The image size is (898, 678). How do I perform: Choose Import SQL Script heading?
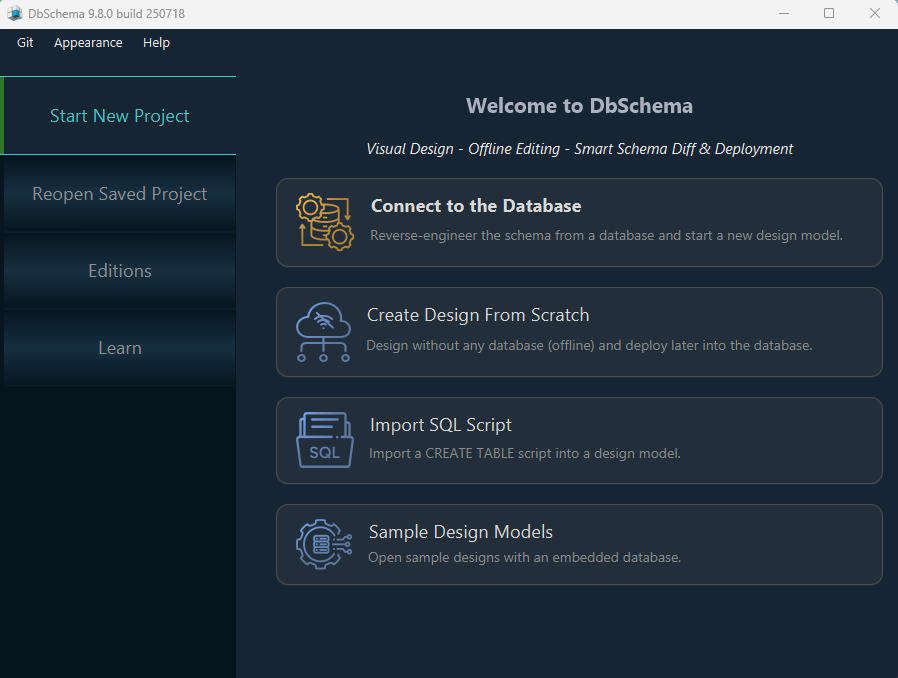click(441, 425)
